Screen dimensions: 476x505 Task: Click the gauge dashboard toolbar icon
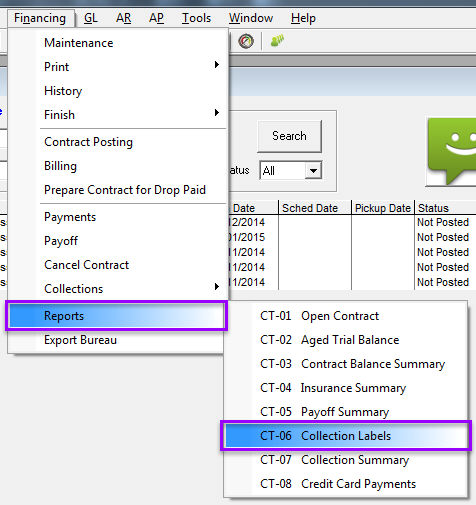click(246, 41)
